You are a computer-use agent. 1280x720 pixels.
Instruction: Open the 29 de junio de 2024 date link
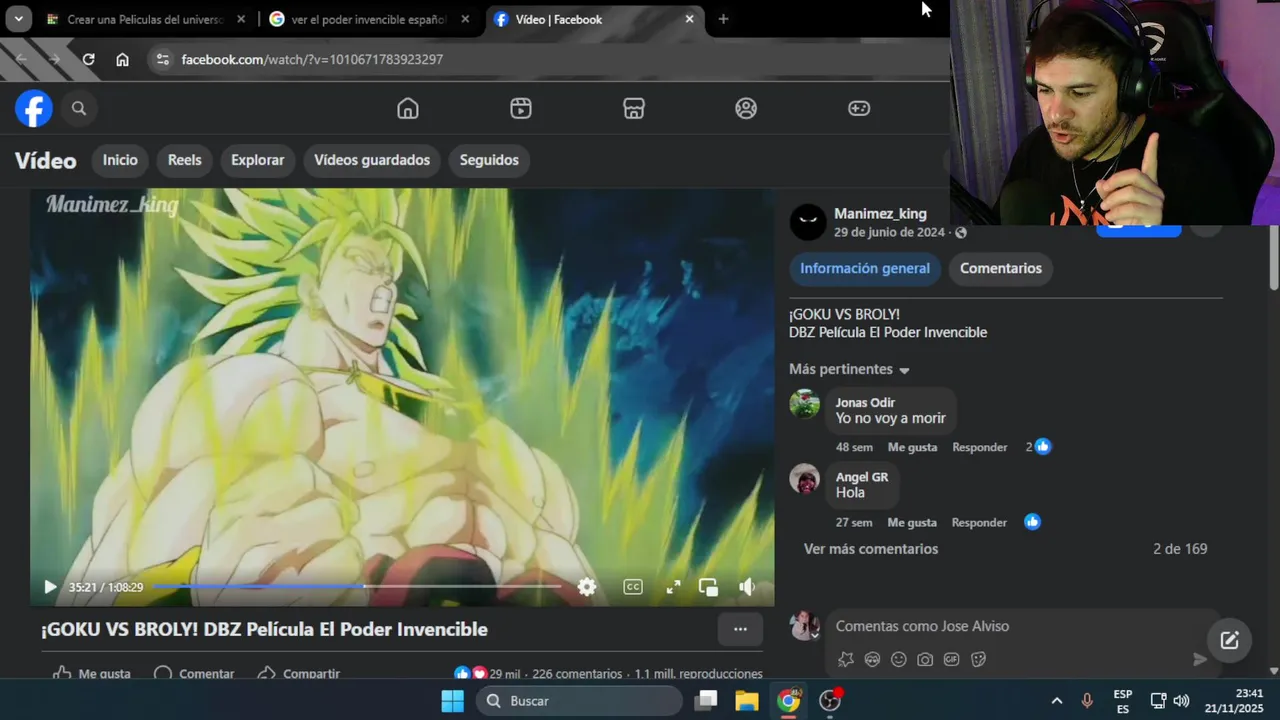point(889,232)
